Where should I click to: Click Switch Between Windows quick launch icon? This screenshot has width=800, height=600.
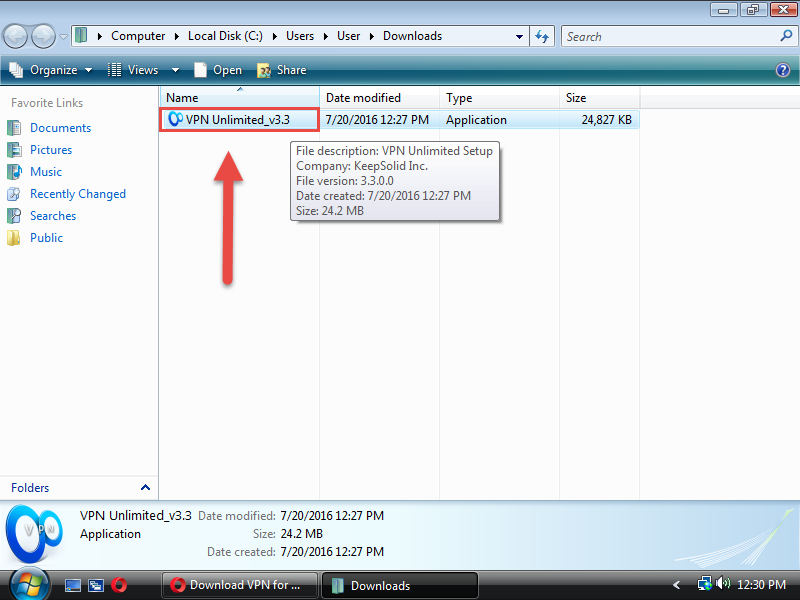click(x=96, y=585)
